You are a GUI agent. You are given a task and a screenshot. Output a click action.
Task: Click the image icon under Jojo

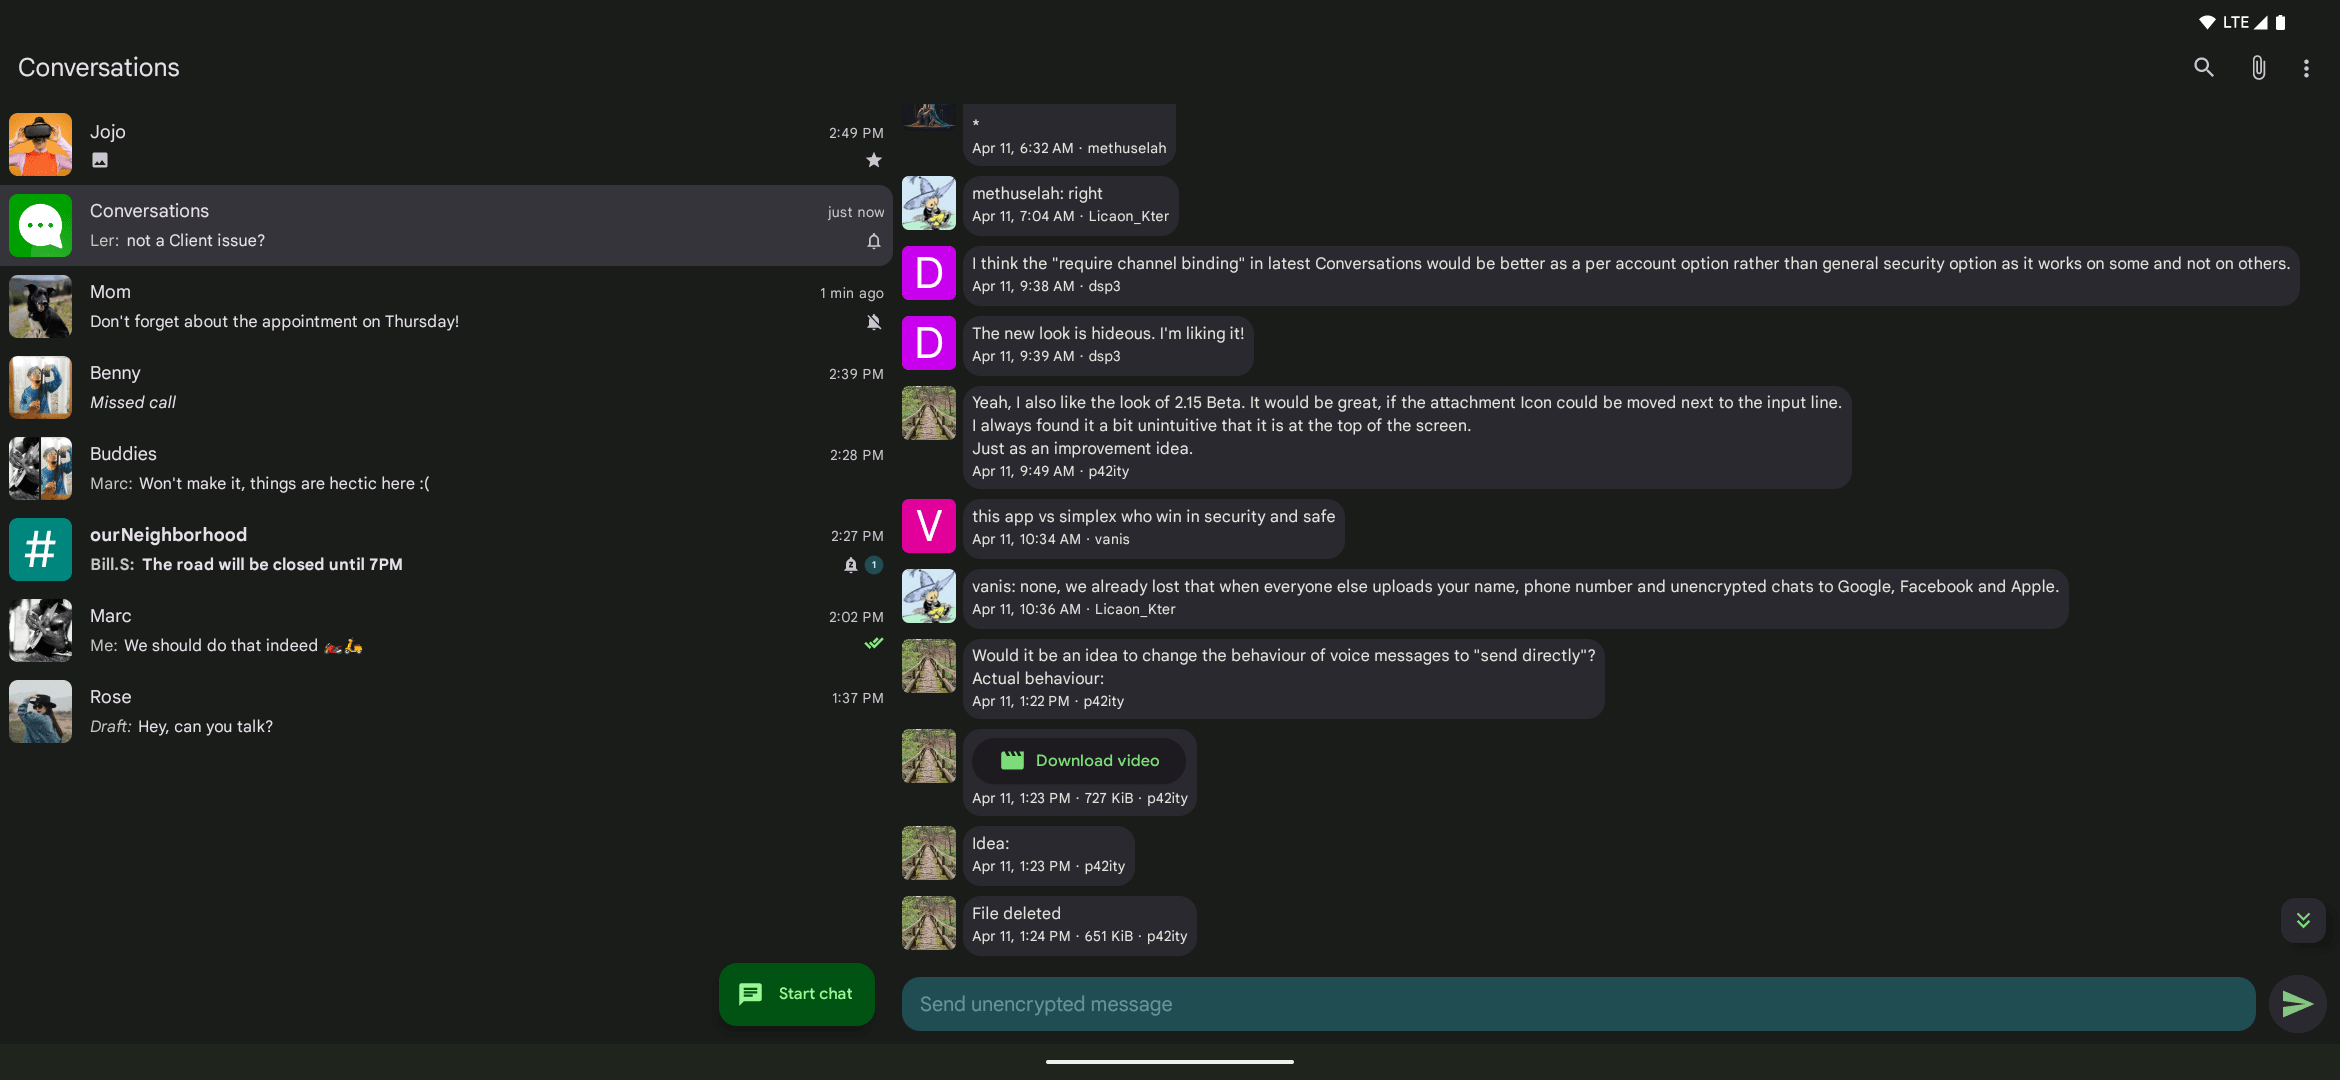pyautogui.click(x=100, y=160)
